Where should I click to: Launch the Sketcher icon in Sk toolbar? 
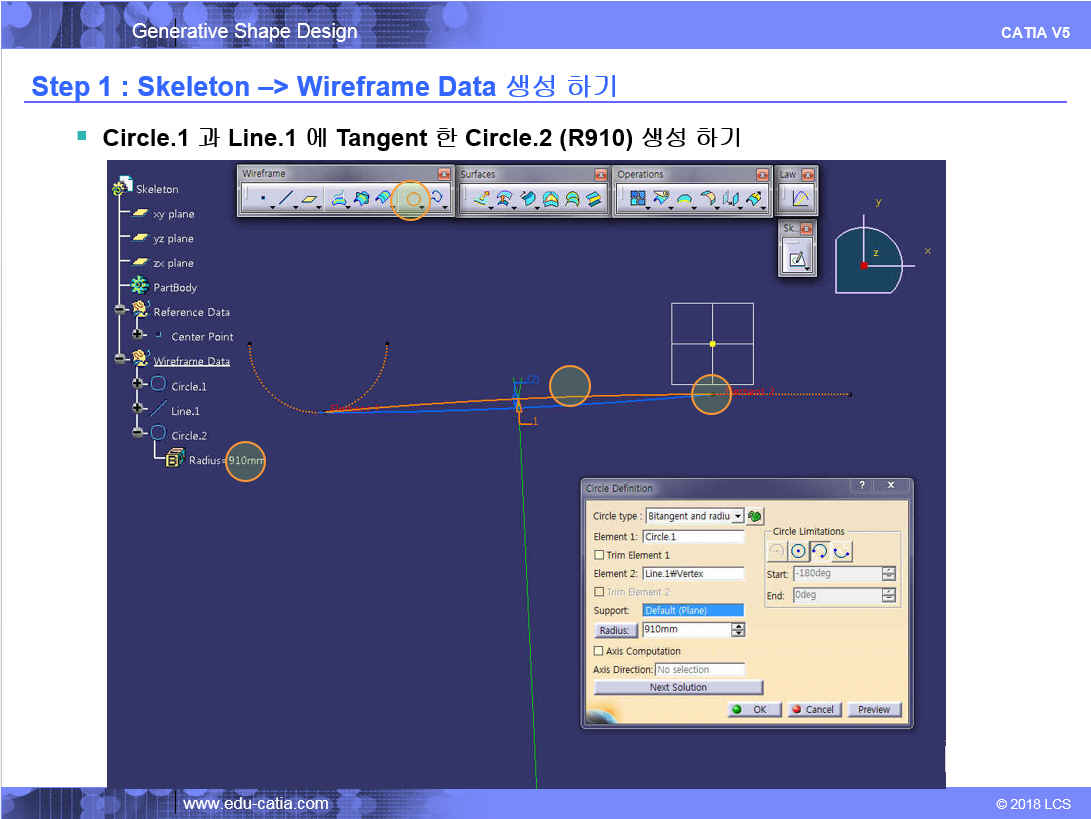pyautogui.click(x=797, y=260)
